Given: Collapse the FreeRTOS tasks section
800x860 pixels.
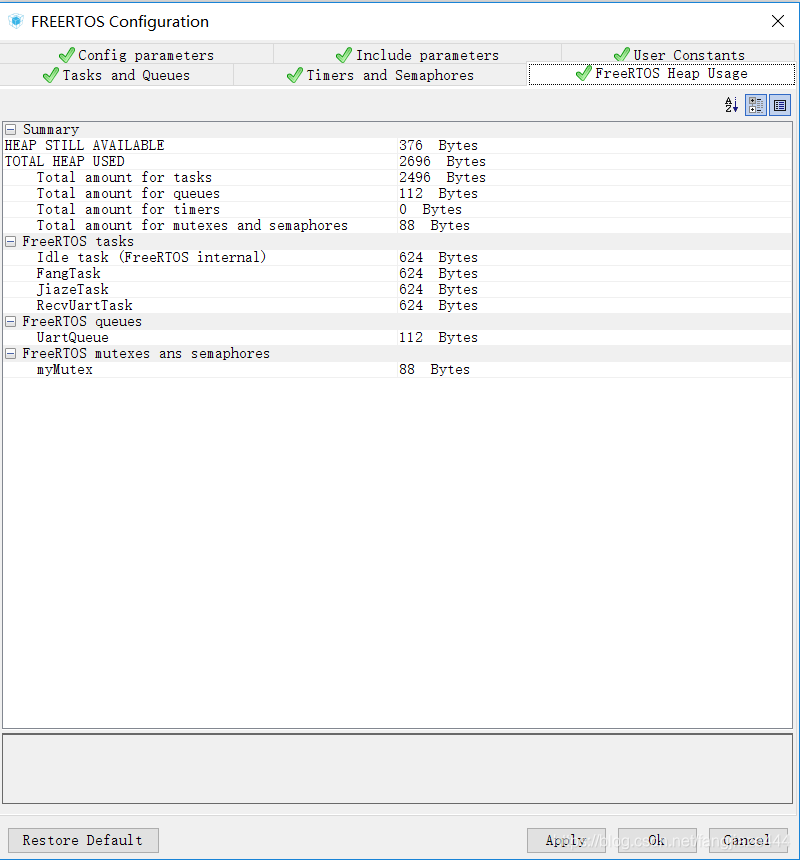Looking at the screenshot, I should [x=10, y=241].
